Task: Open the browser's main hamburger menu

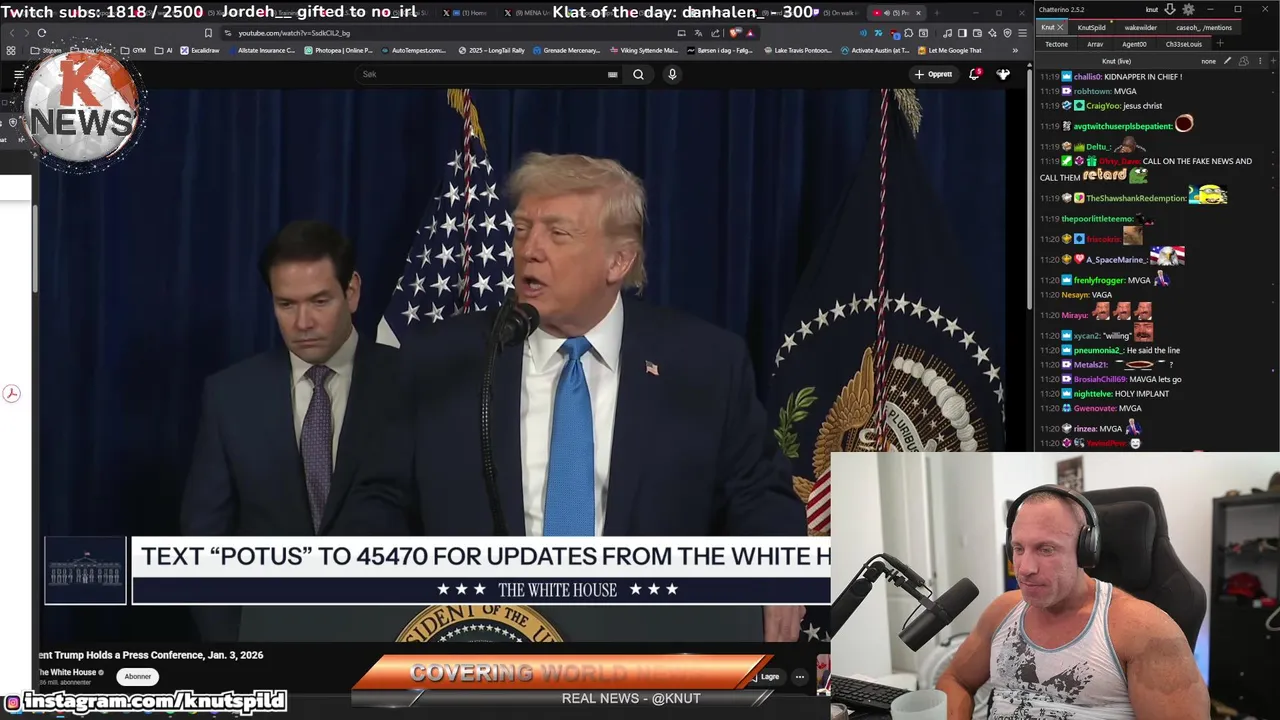Action: pyautogui.click(x=1022, y=33)
